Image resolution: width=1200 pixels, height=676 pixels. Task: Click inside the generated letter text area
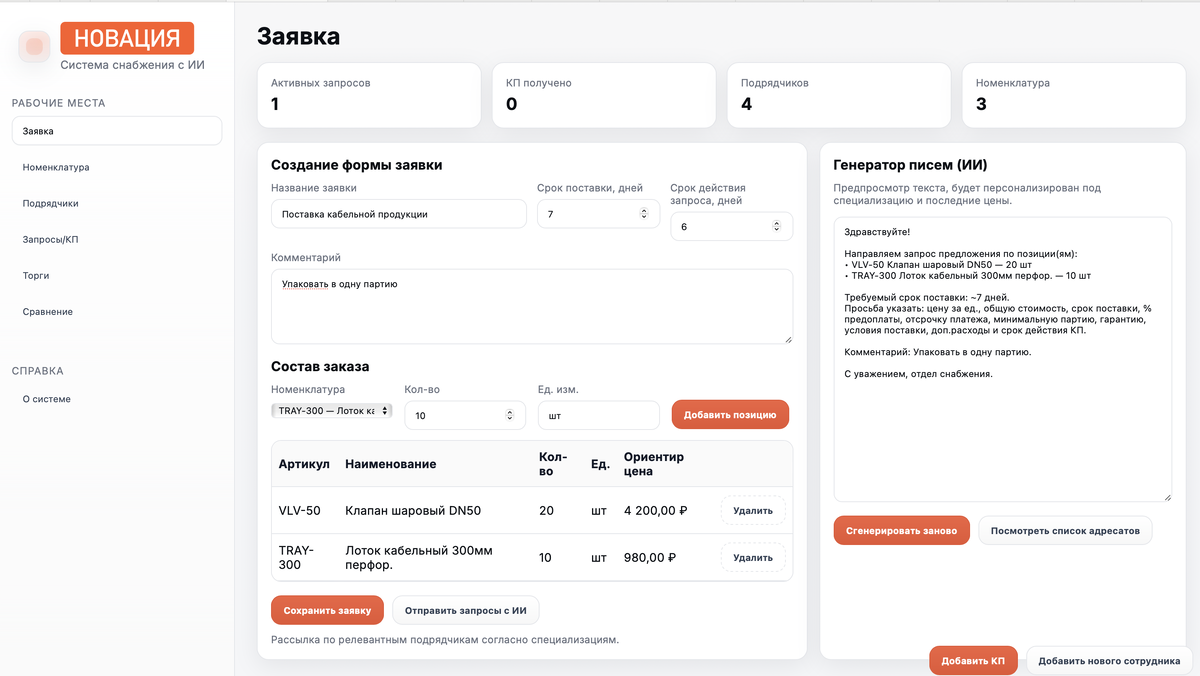pos(1003,359)
